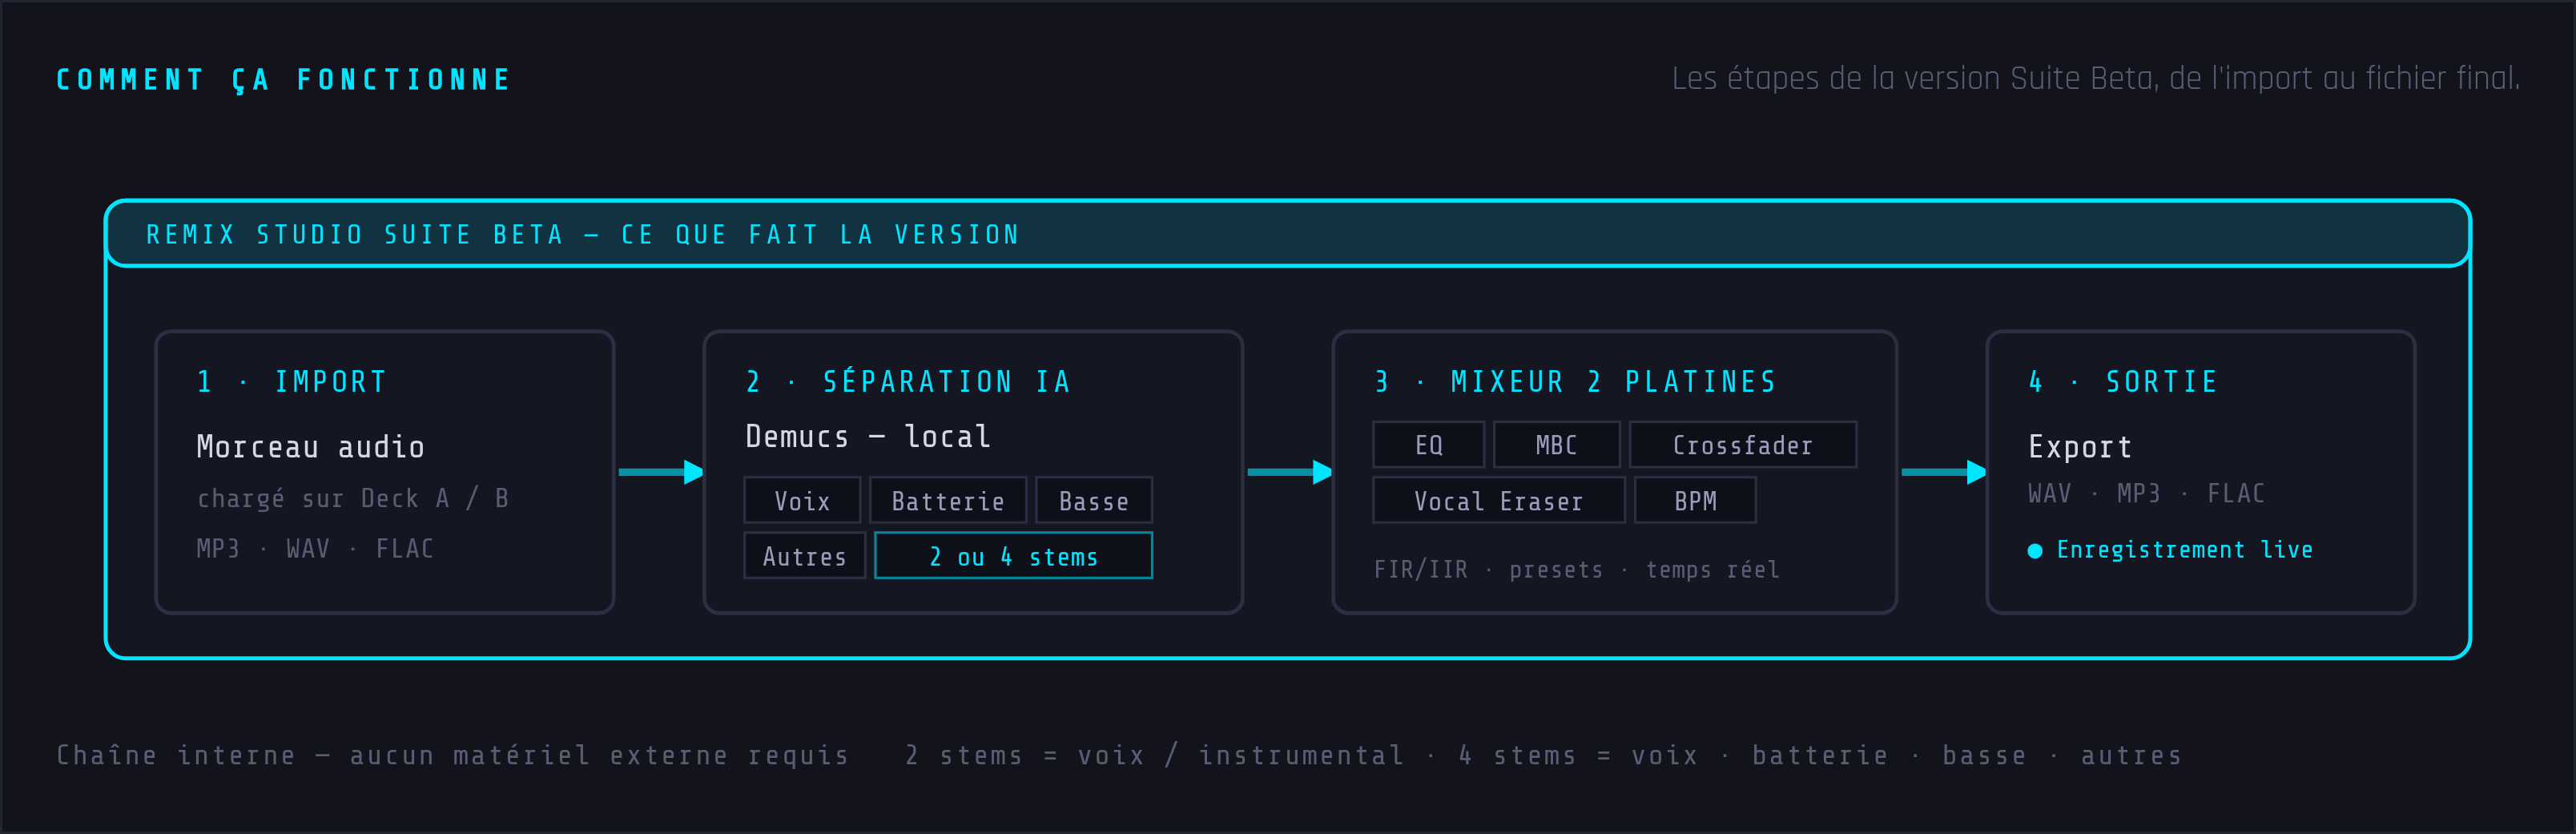
Task: Click the MBC chip
Action: click(x=1557, y=445)
